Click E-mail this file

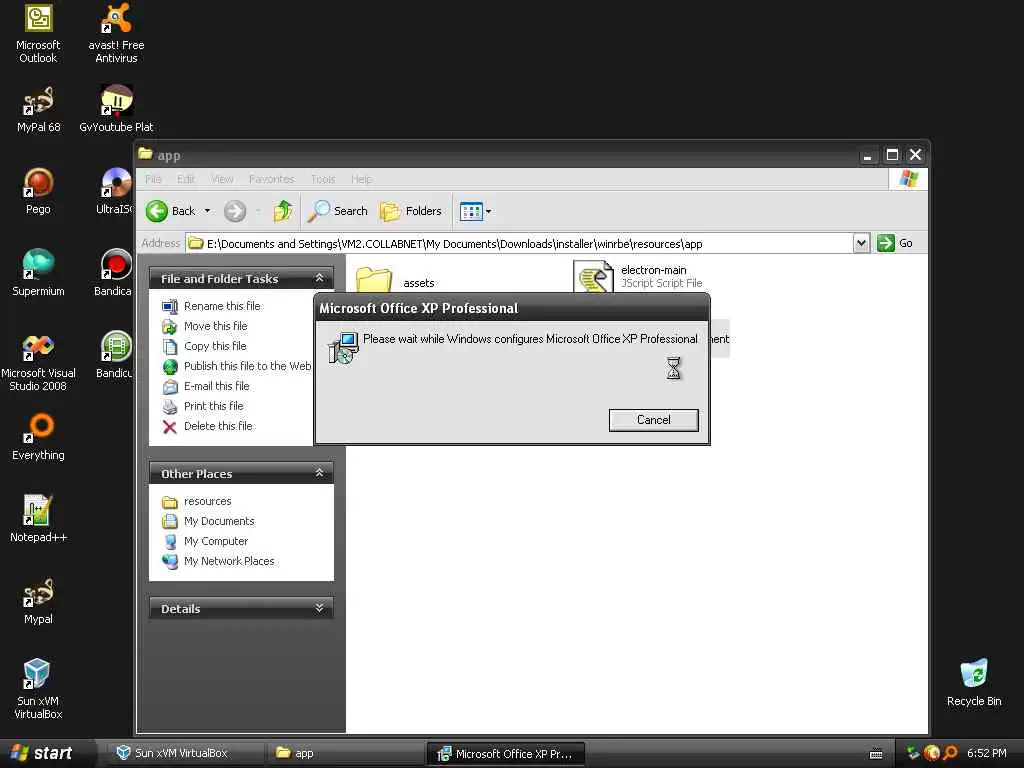click(x=206, y=386)
